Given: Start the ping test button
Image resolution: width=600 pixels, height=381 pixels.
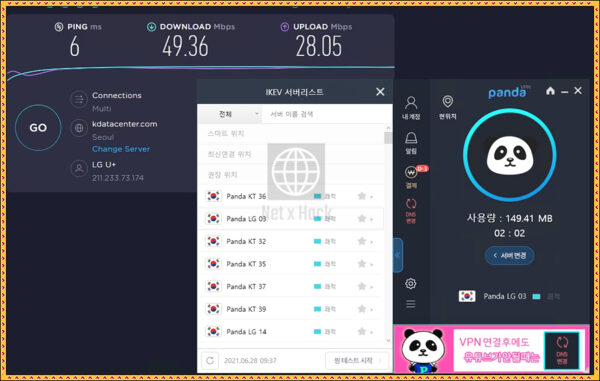Looking at the screenshot, I should (x=357, y=360).
